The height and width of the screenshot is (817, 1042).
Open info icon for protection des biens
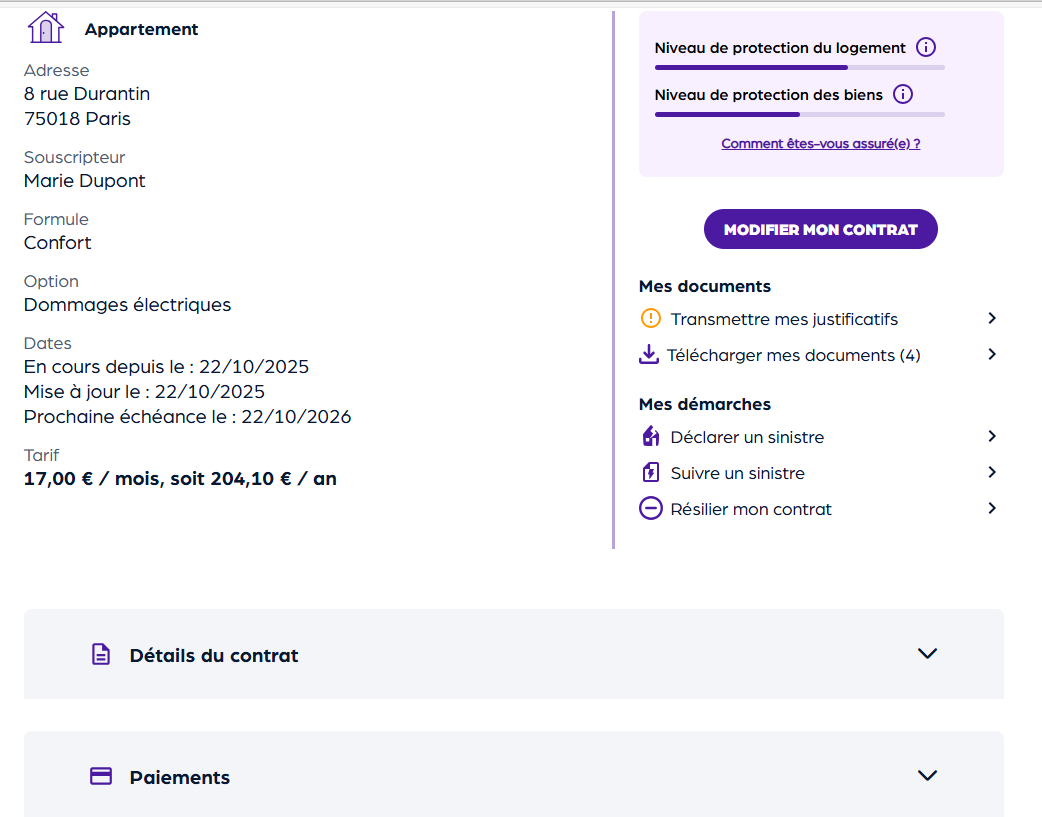(x=903, y=95)
